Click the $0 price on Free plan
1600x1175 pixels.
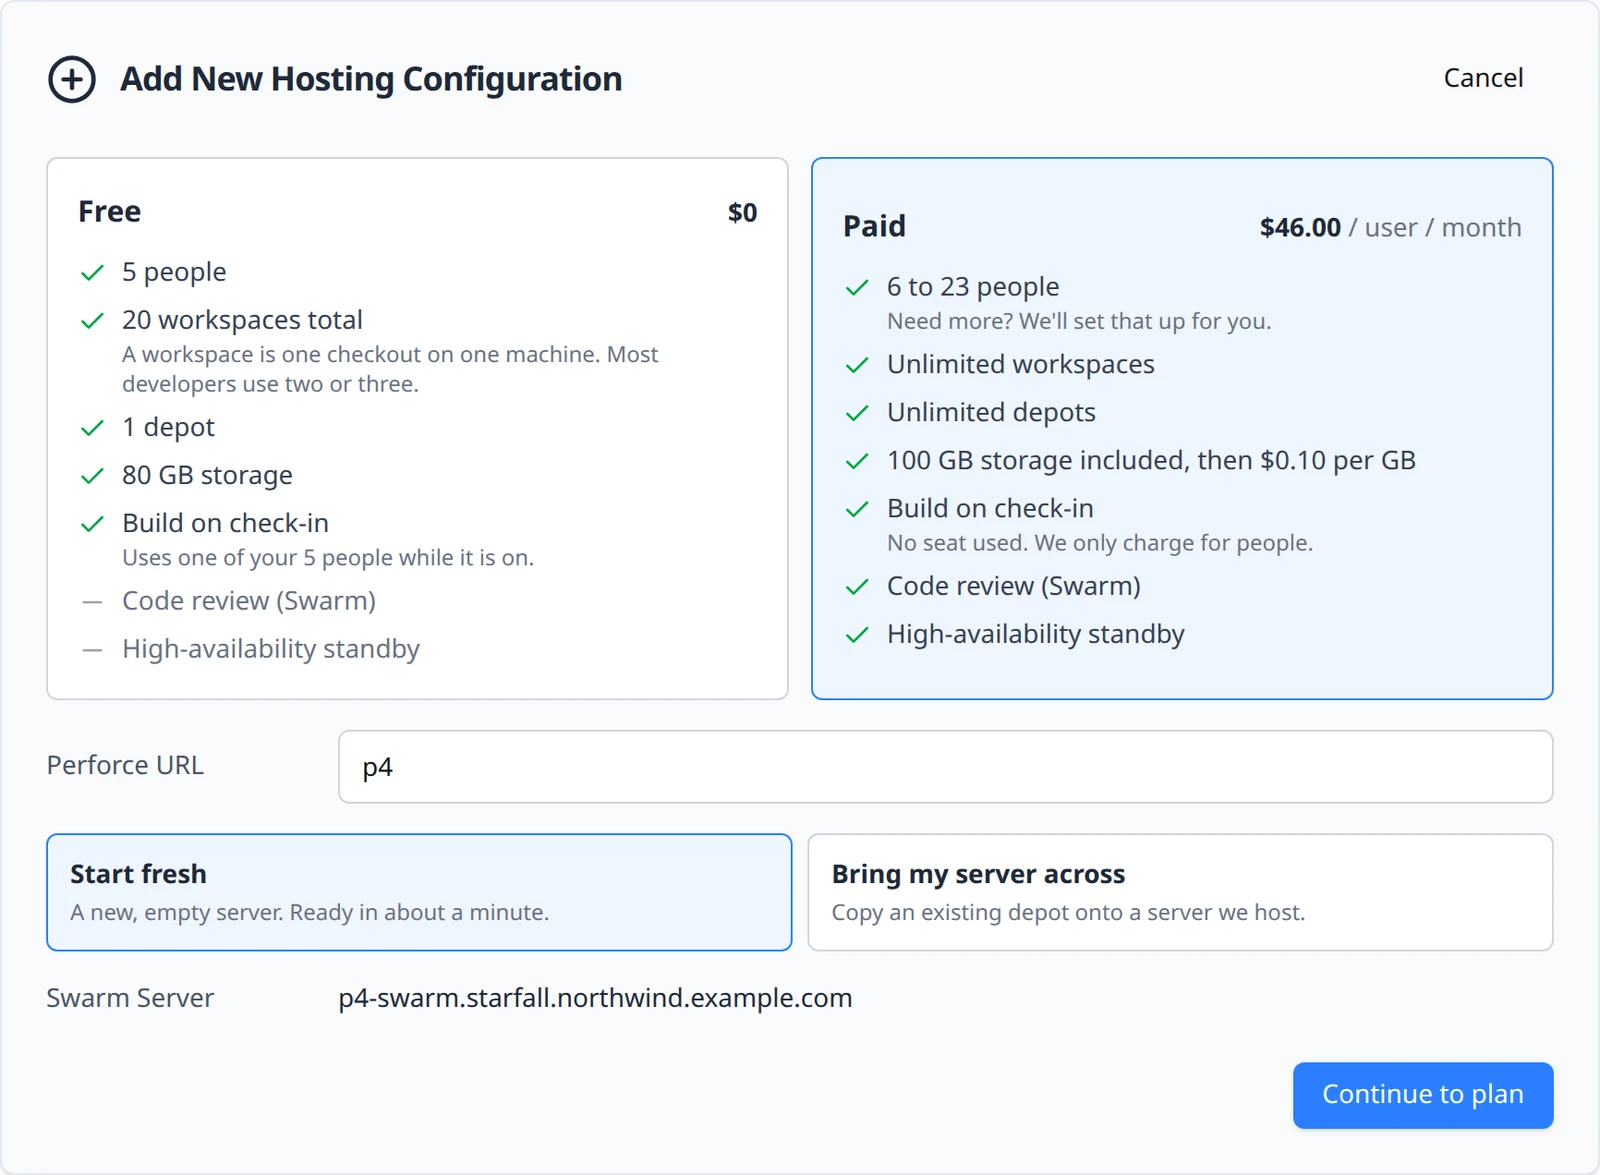pyautogui.click(x=742, y=213)
